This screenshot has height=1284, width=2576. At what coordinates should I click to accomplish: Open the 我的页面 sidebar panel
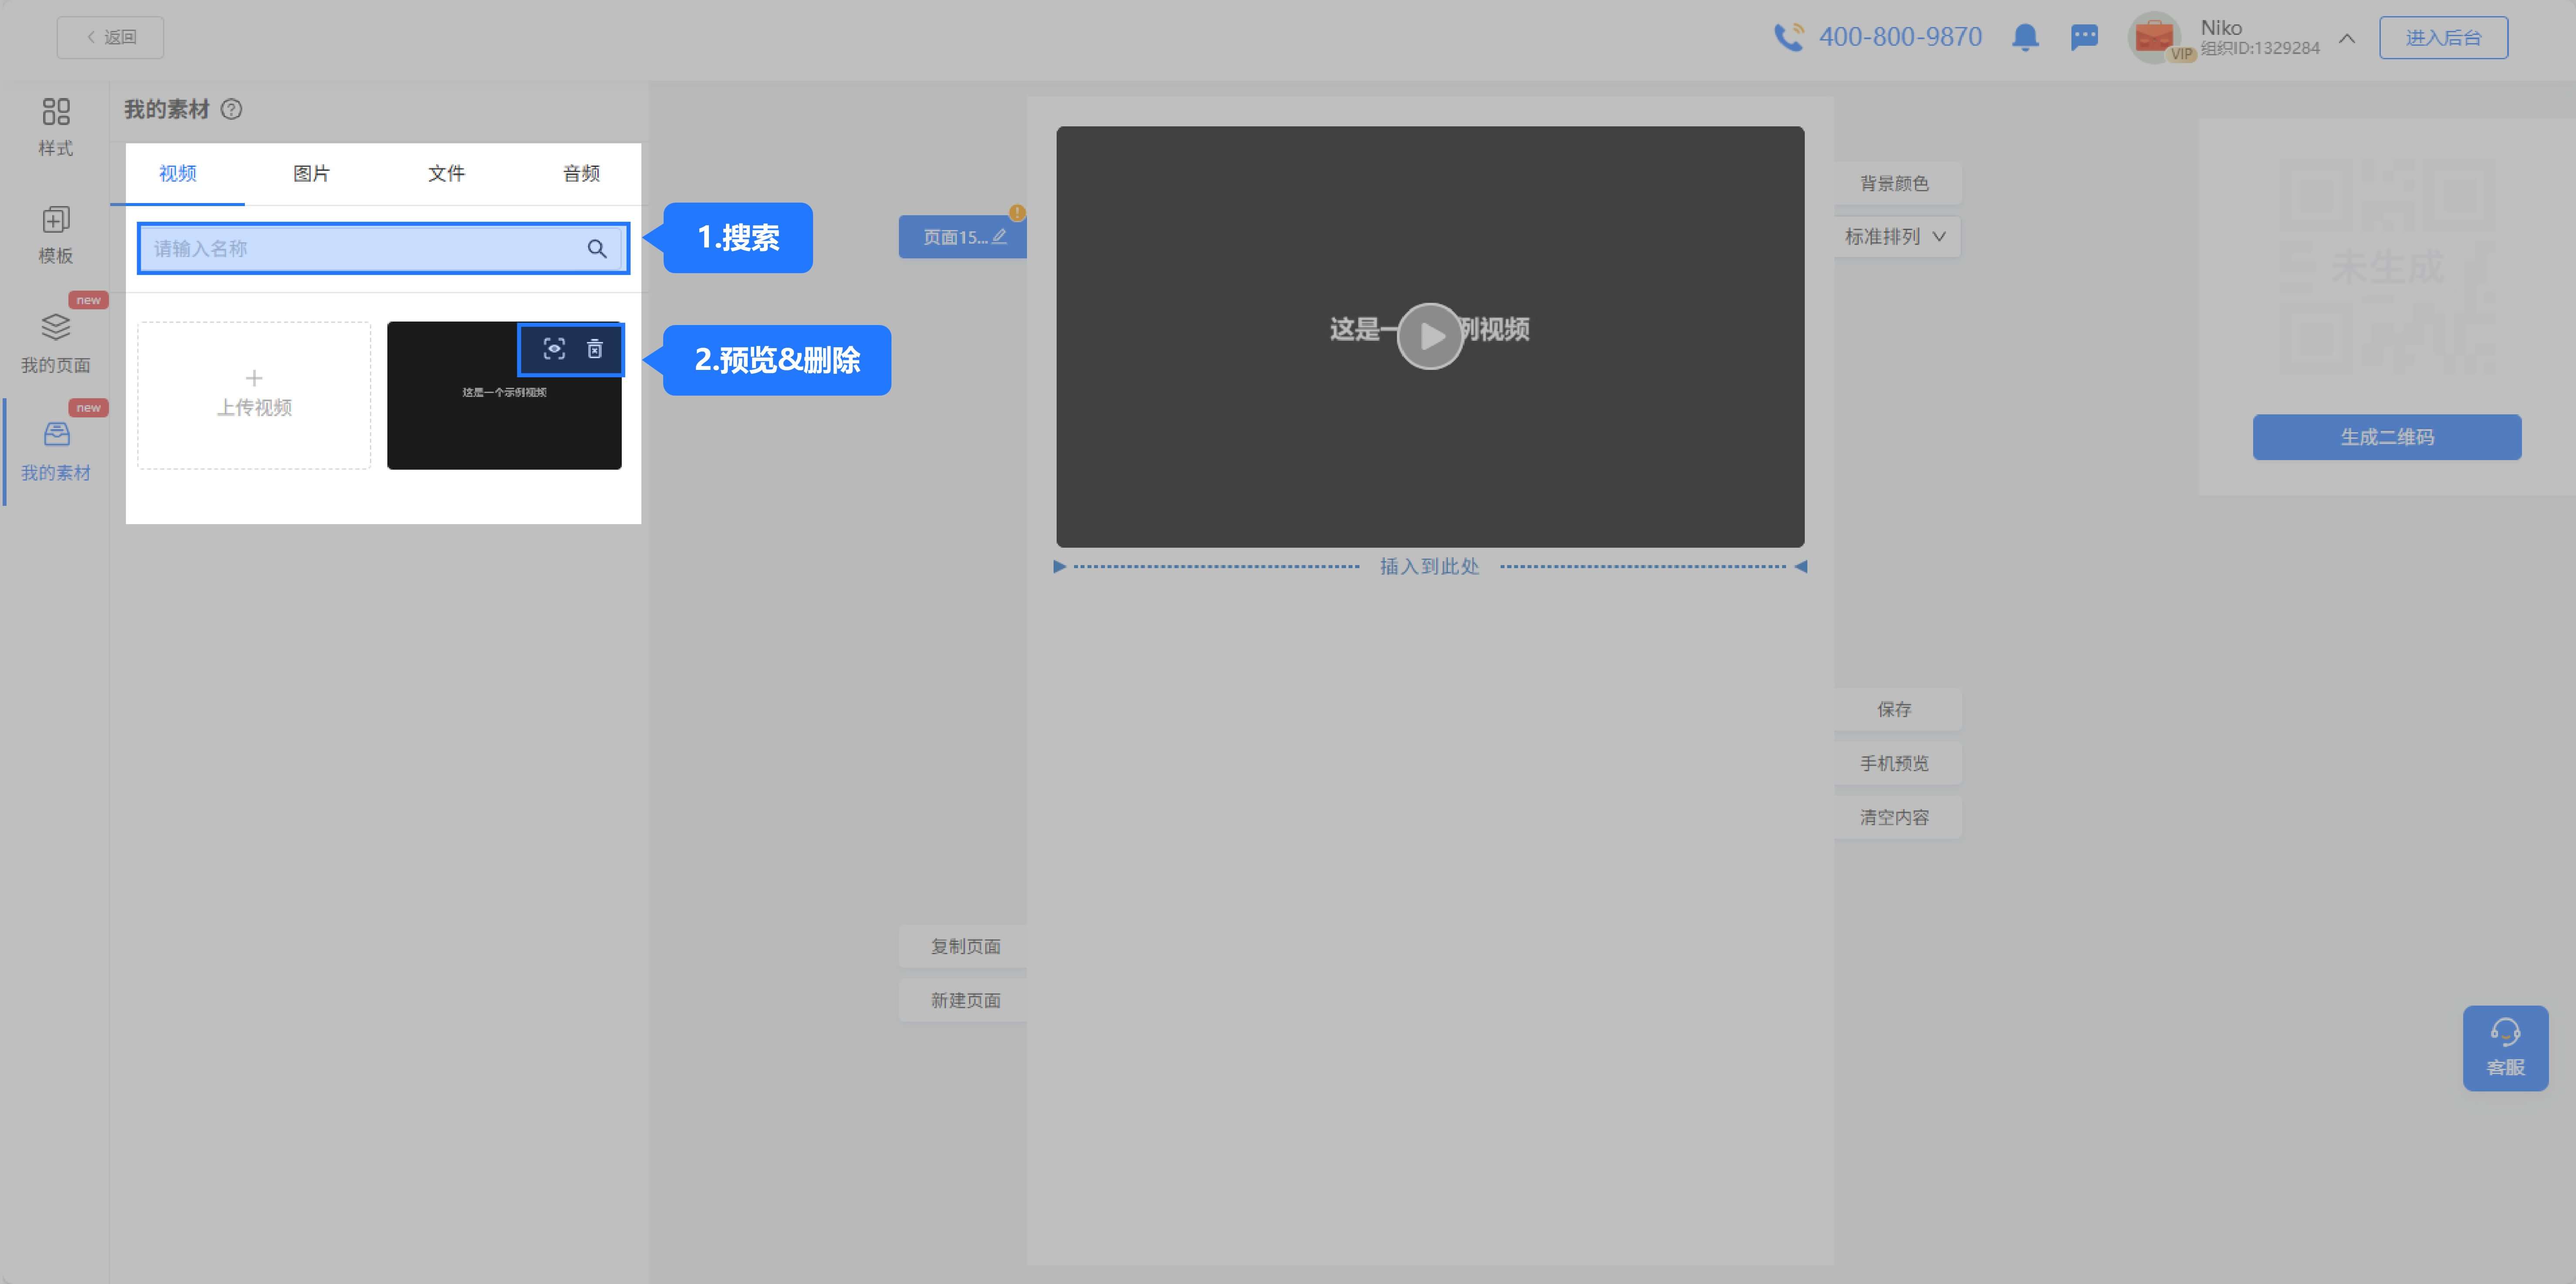click(56, 343)
